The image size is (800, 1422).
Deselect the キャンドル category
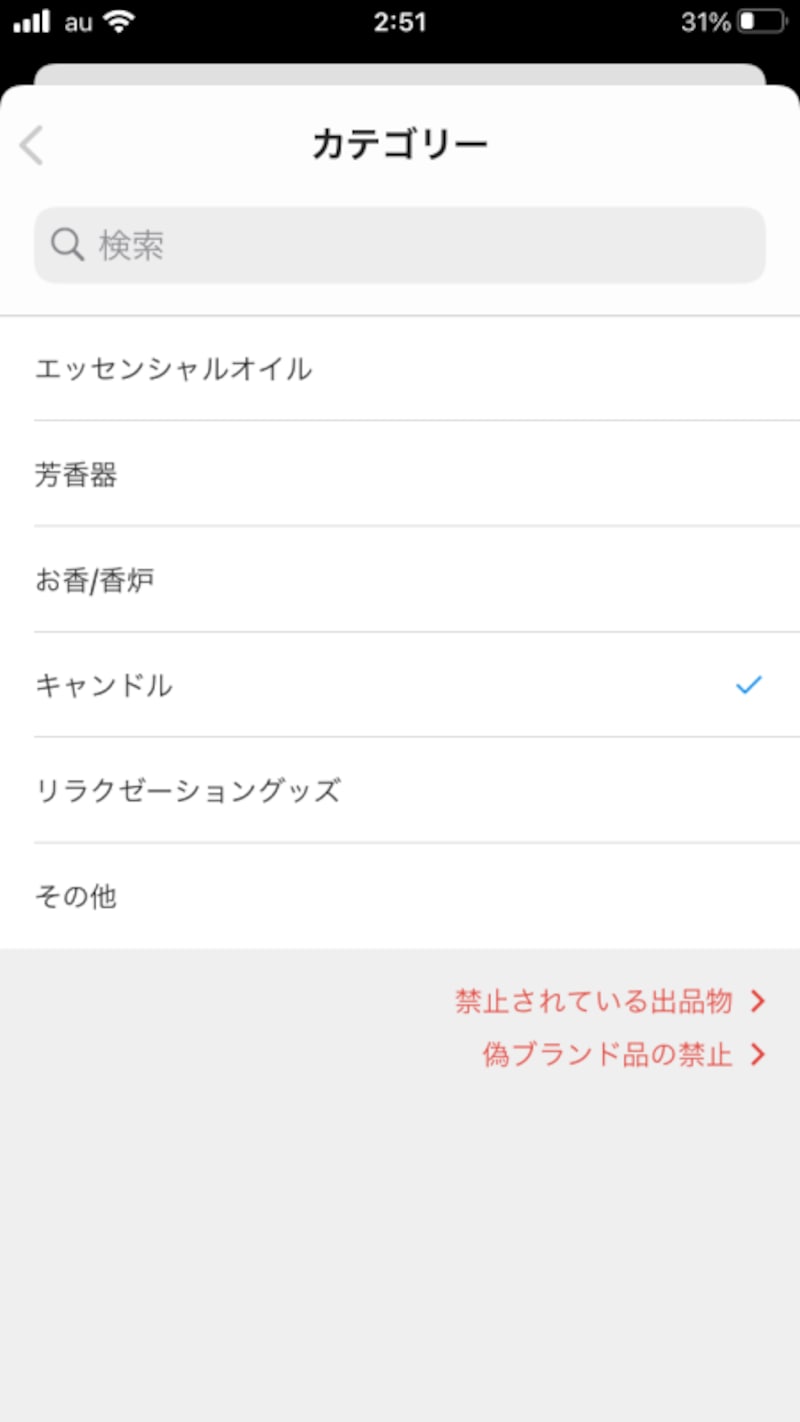(104, 685)
